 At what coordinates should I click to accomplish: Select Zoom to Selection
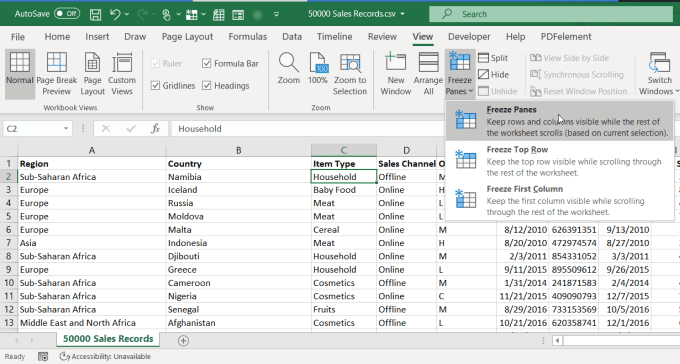(350, 73)
